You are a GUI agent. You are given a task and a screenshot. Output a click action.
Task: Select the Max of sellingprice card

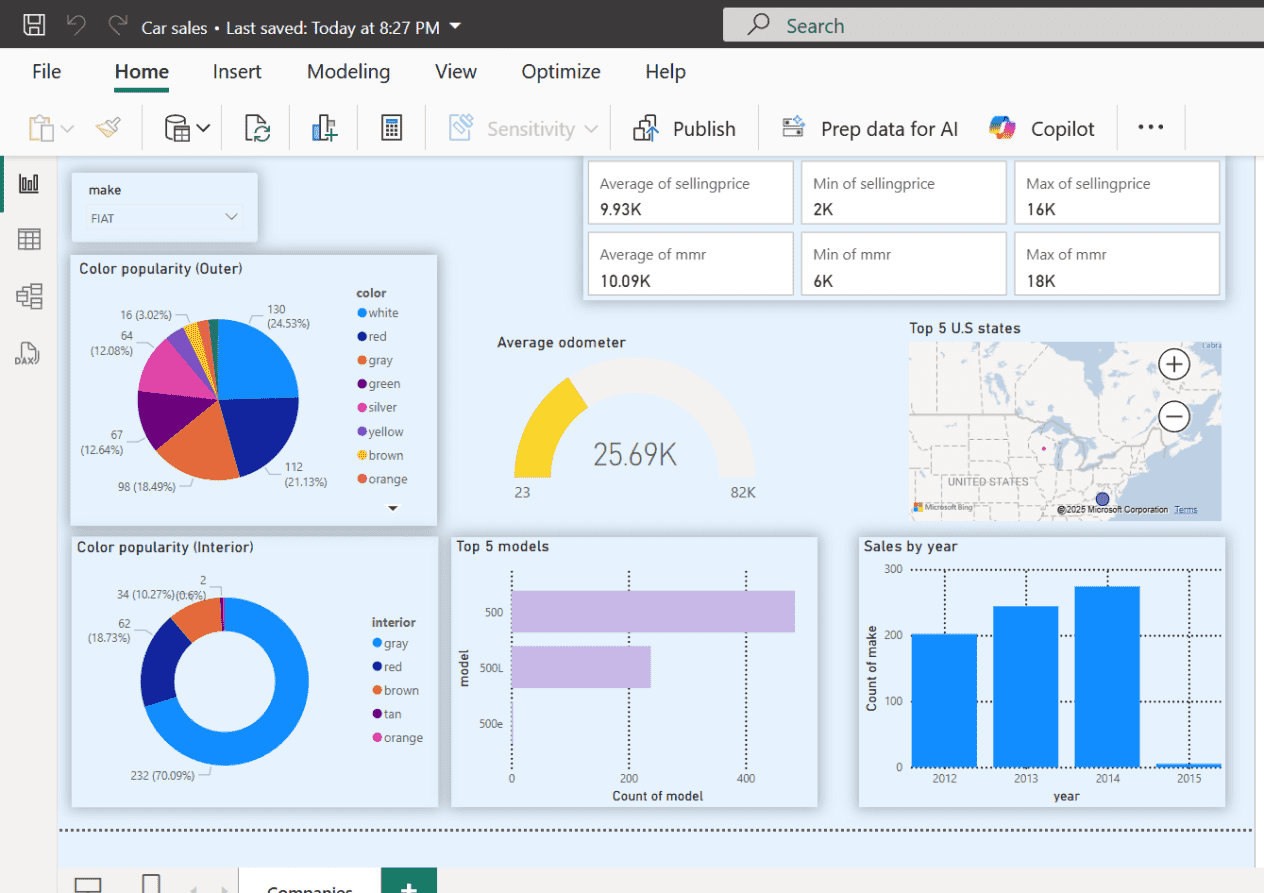[1117, 193]
